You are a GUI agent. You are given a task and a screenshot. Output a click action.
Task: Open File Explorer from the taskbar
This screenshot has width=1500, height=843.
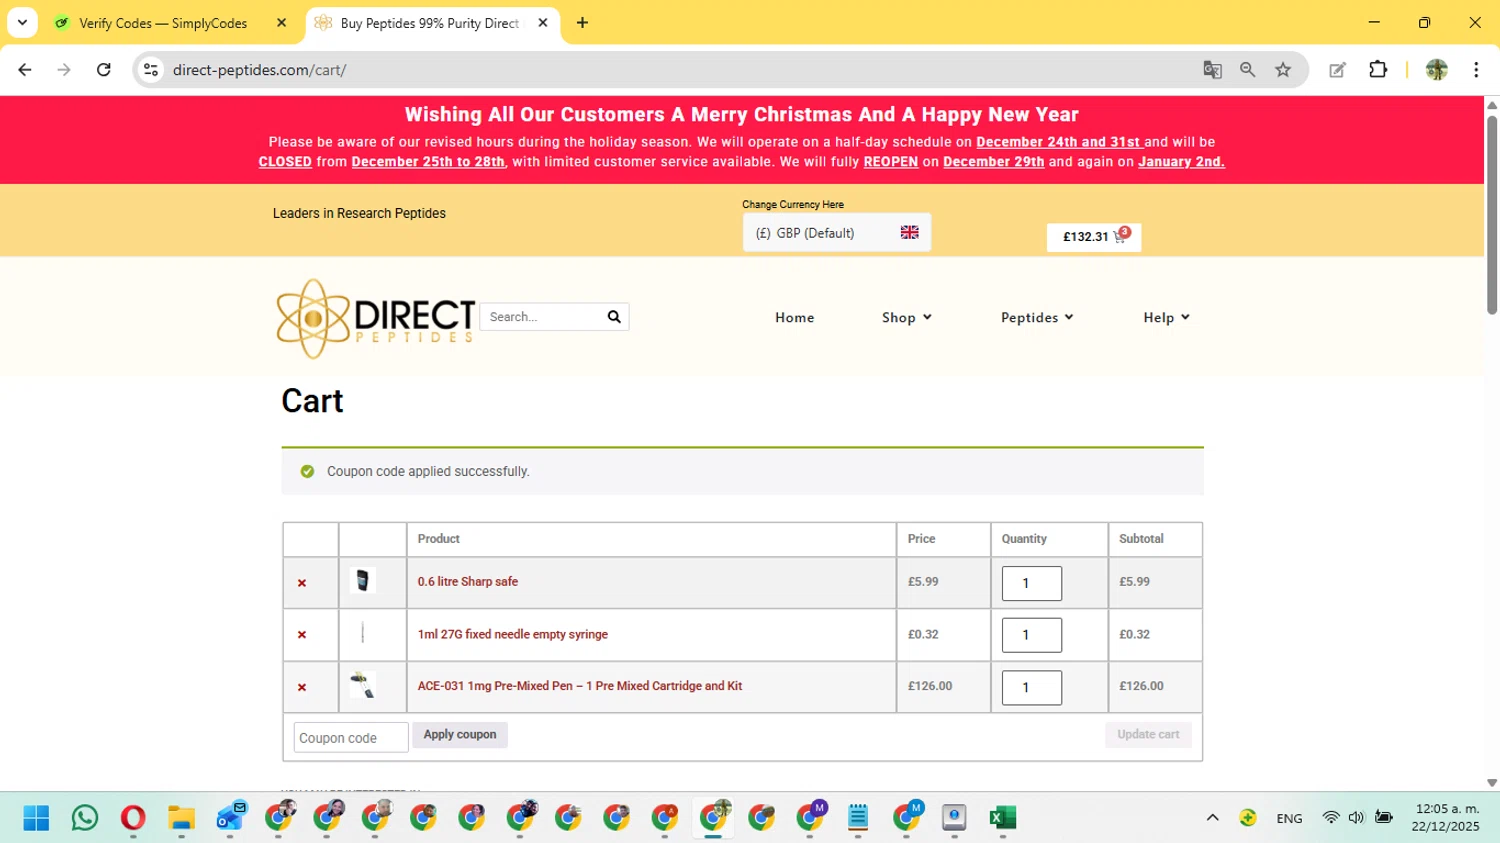tap(181, 818)
